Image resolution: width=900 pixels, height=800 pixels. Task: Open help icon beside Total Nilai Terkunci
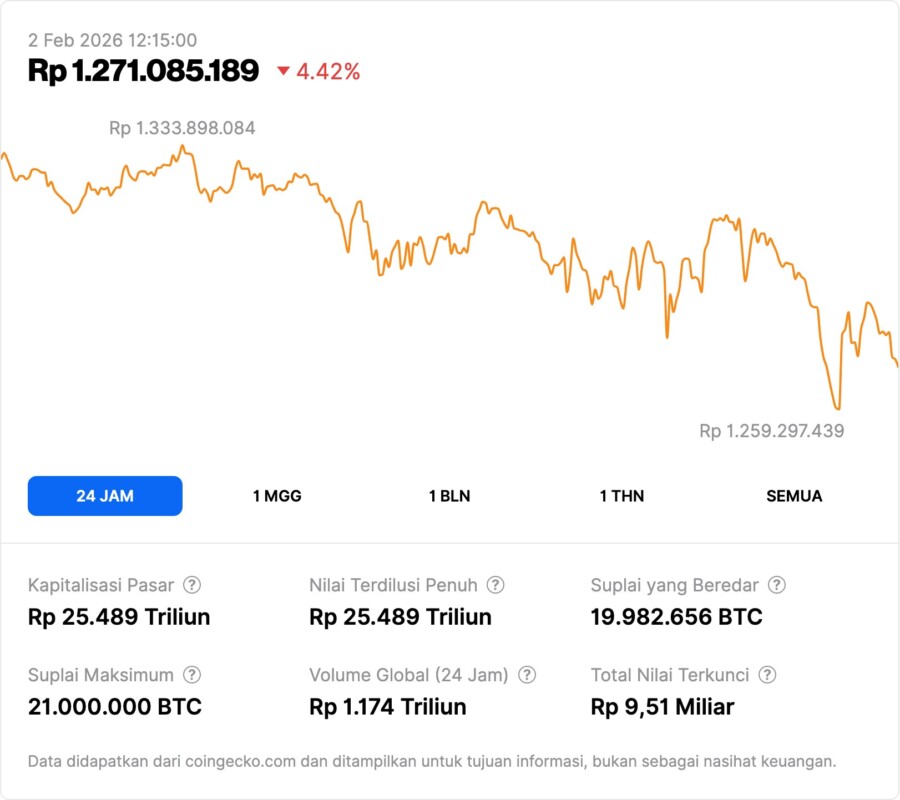pos(768,675)
